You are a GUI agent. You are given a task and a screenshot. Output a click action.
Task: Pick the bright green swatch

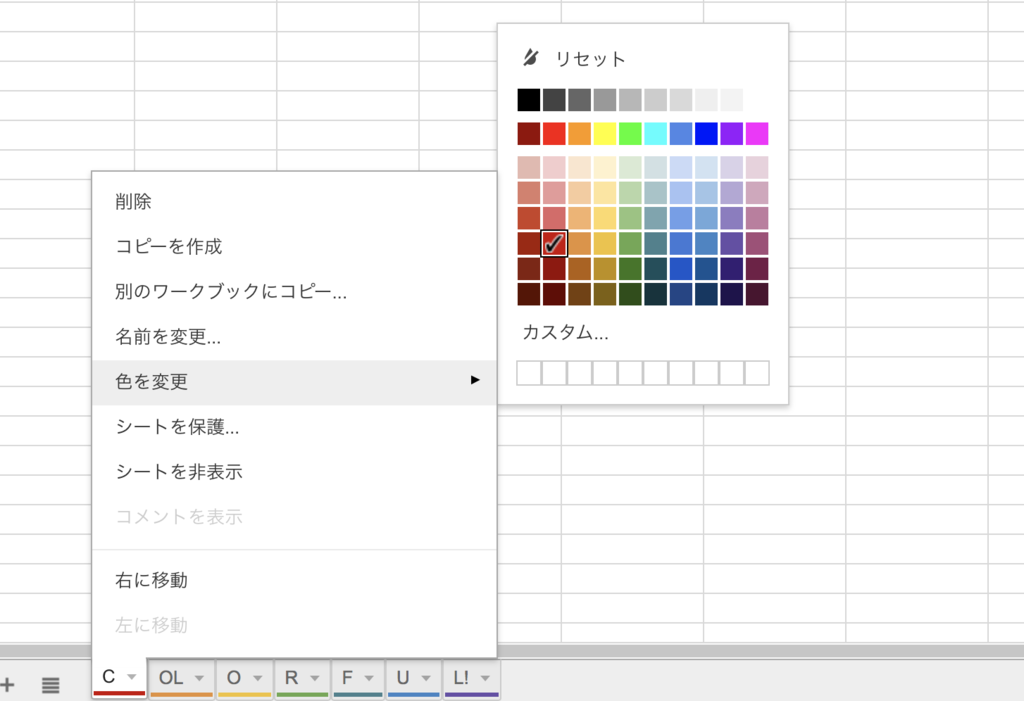click(630, 133)
